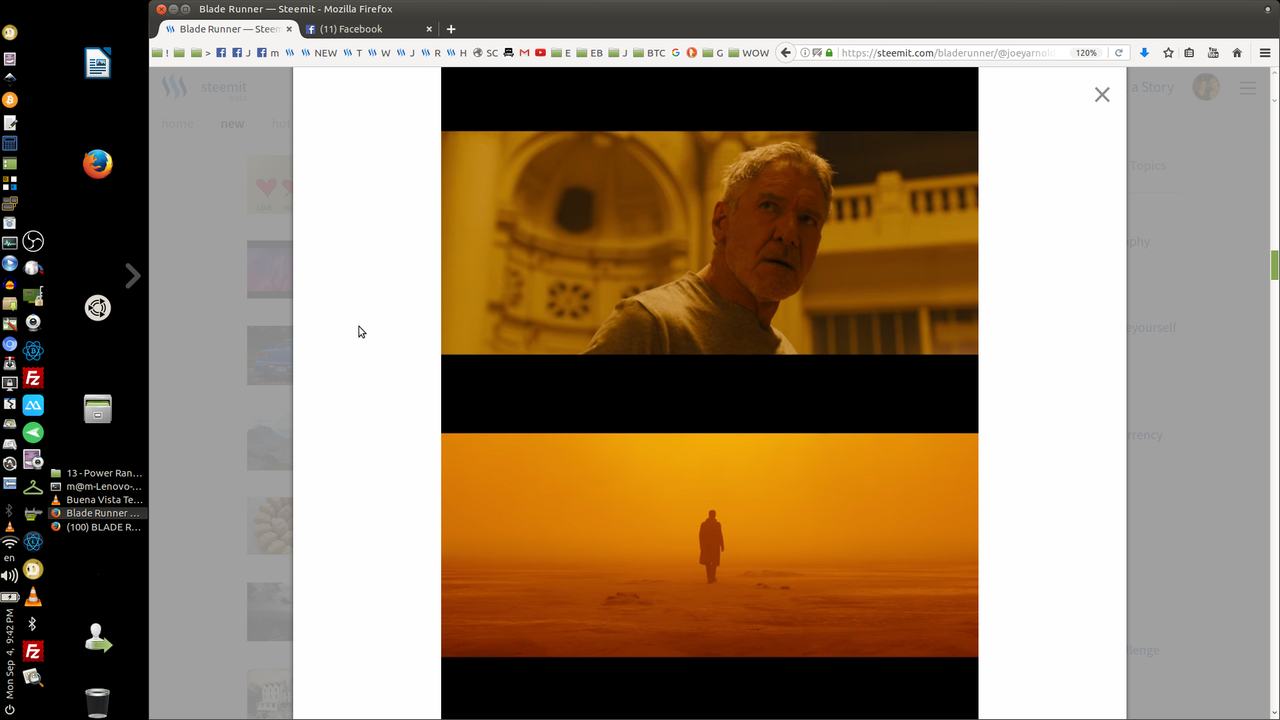Close the image lightbox with the X
This screenshot has height=720, width=1280.
[x=1102, y=94]
